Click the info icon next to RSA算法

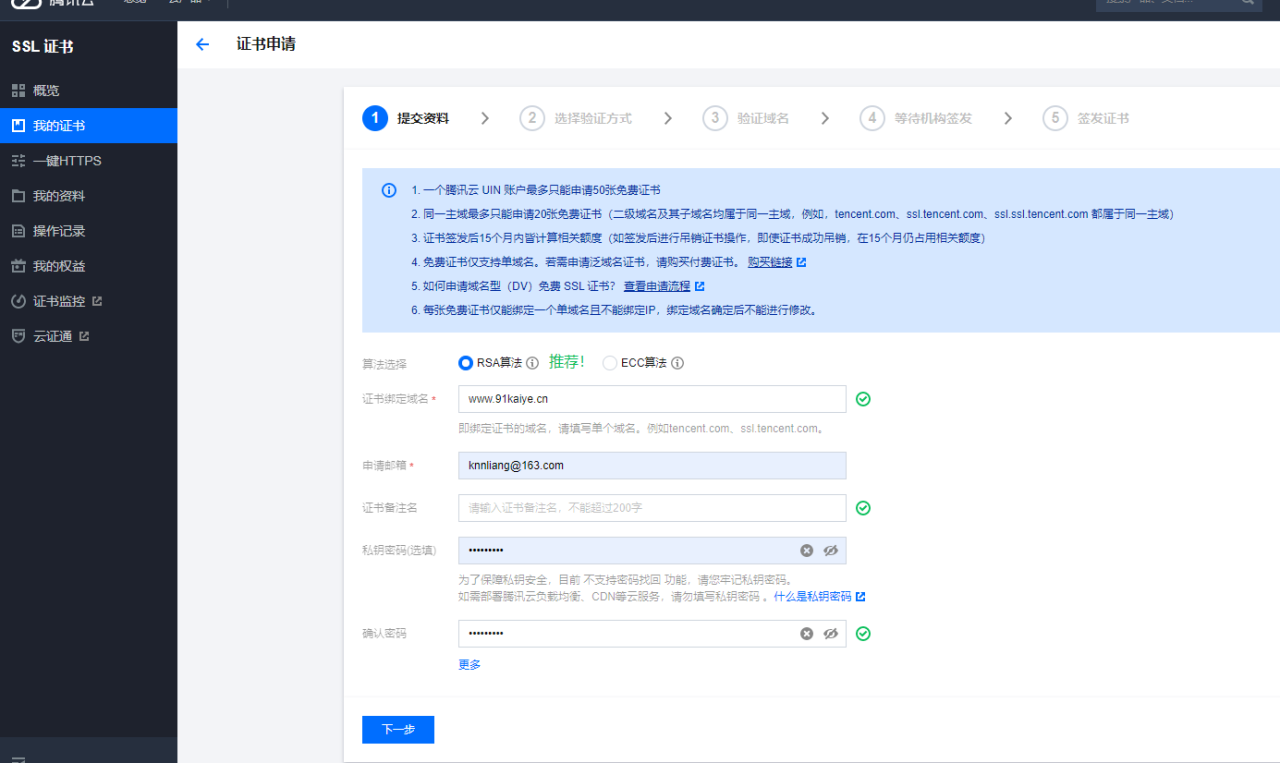tap(533, 363)
